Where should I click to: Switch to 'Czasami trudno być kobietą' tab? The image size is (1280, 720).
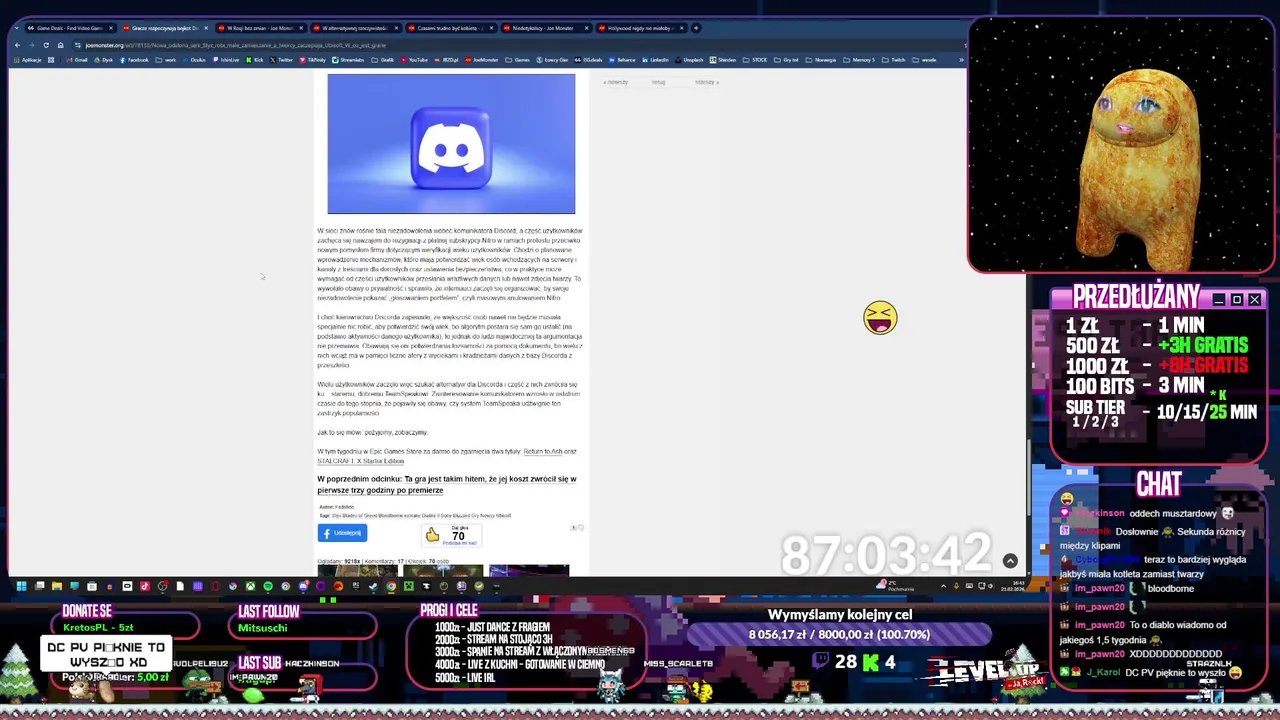(449, 28)
